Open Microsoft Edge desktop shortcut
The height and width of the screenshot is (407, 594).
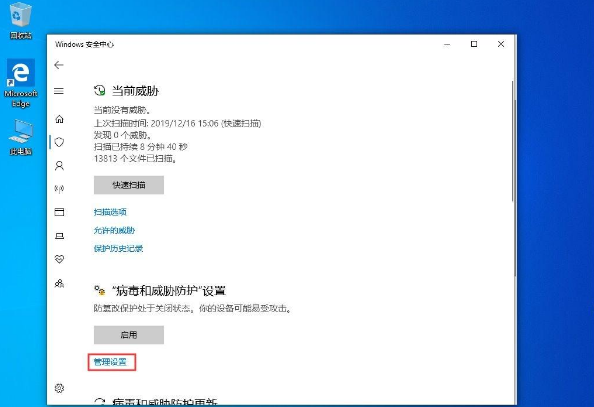pyautogui.click(x=21, y=83)
